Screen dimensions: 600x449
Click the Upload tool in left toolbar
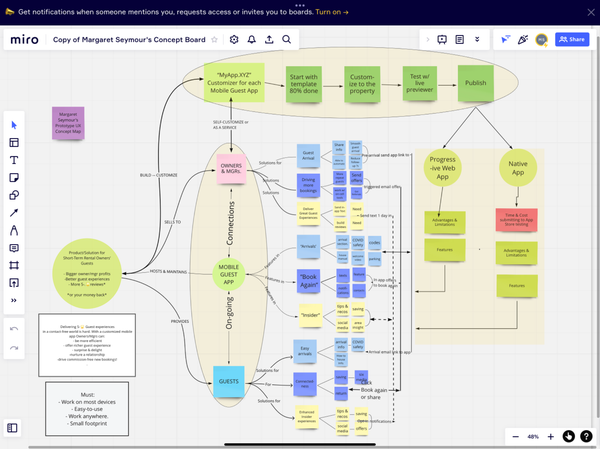click(x=14, y=282)
